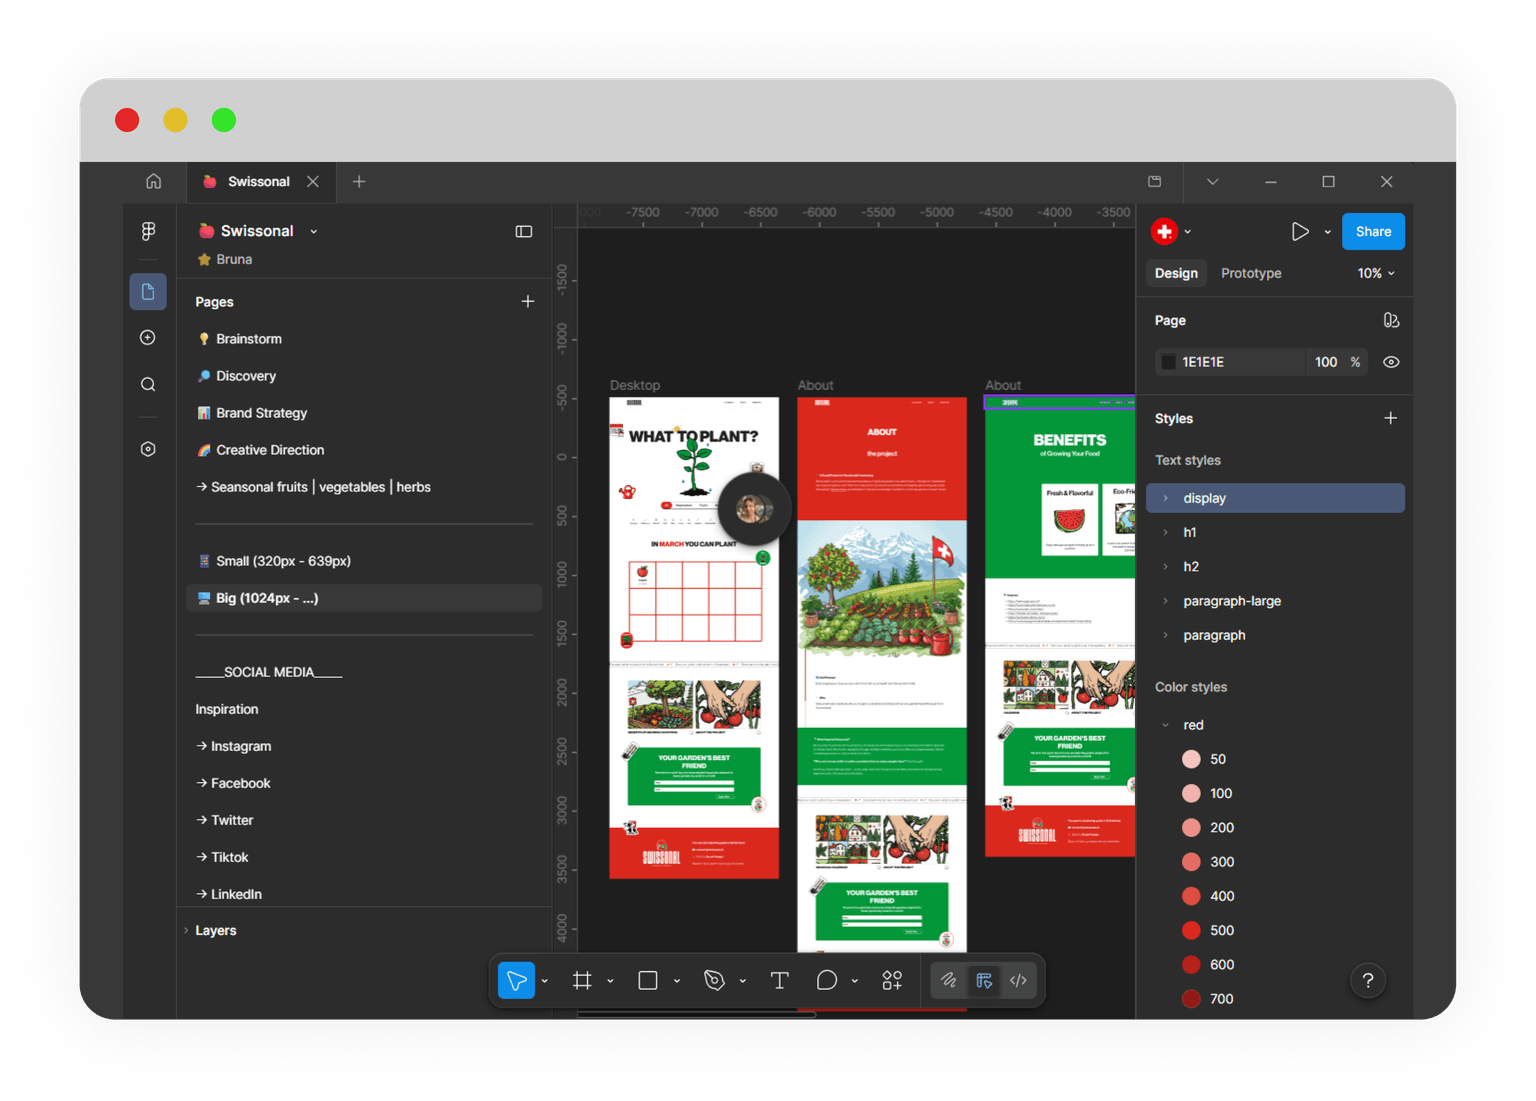The image size is (1536, 1101).
Task: Open the Figma main menu icon
Action: 148,231
